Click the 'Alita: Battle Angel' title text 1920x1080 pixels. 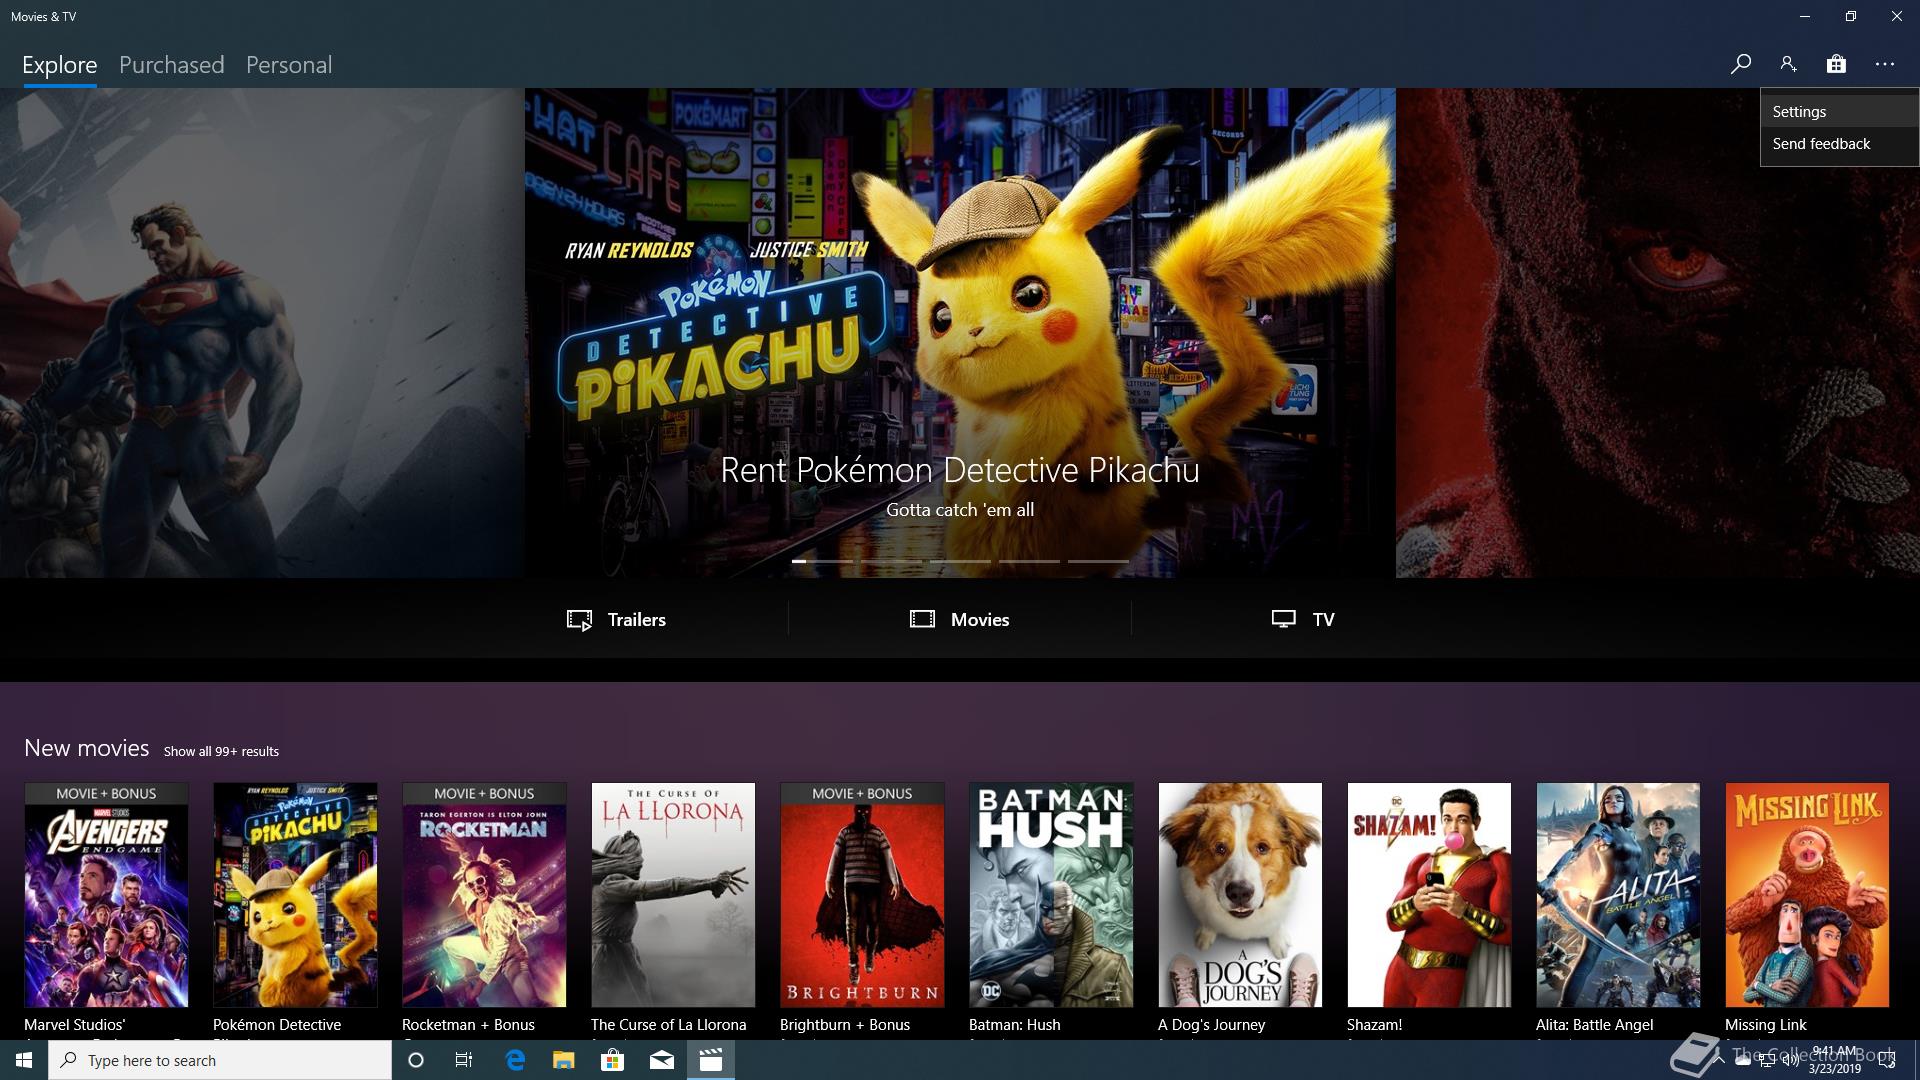[x=1594, y=1025]
